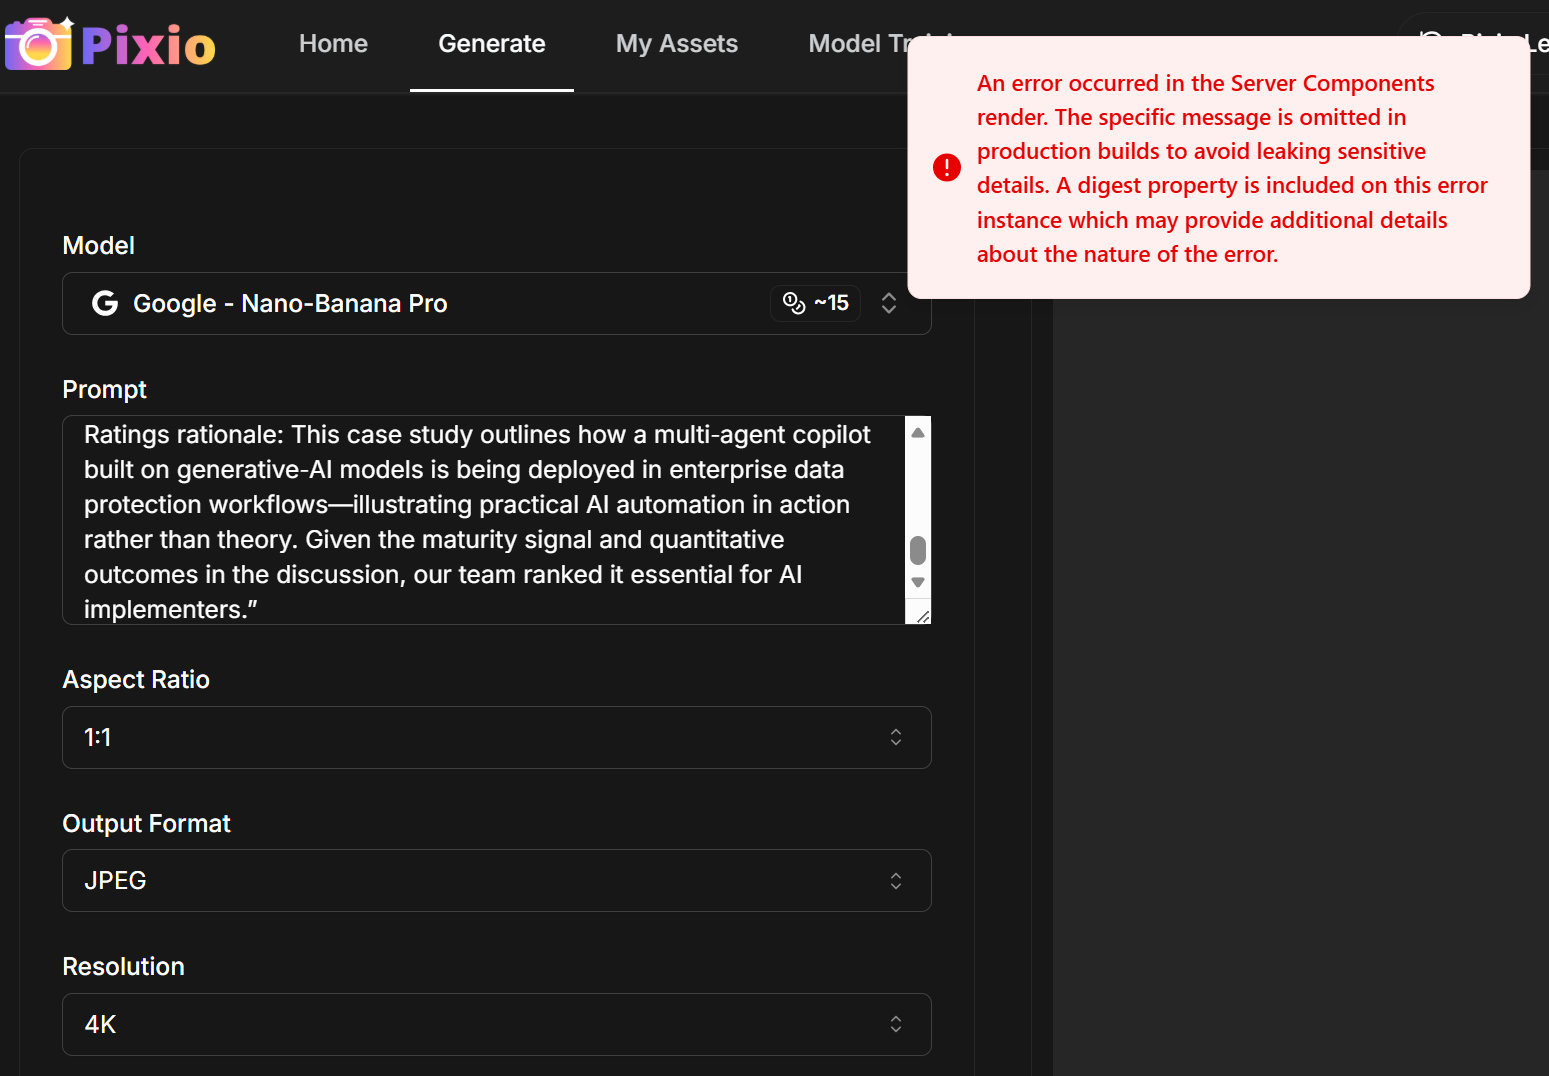Click inside the Prompt text area
The image size is (1549, 1076).
coord(484,520)
